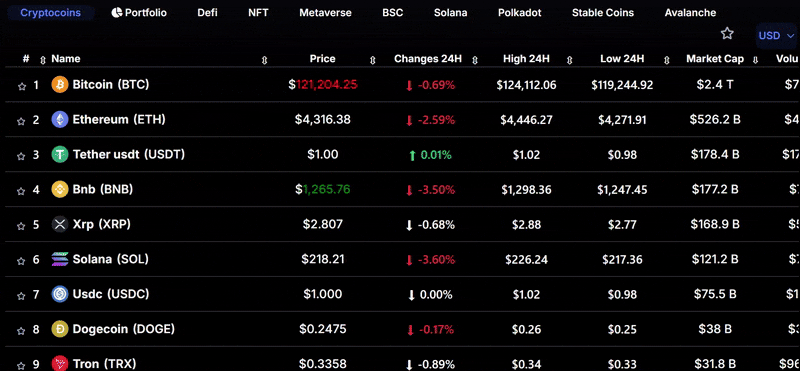Open the Defi category tab
800x371 pixels.
coord(208,13)
